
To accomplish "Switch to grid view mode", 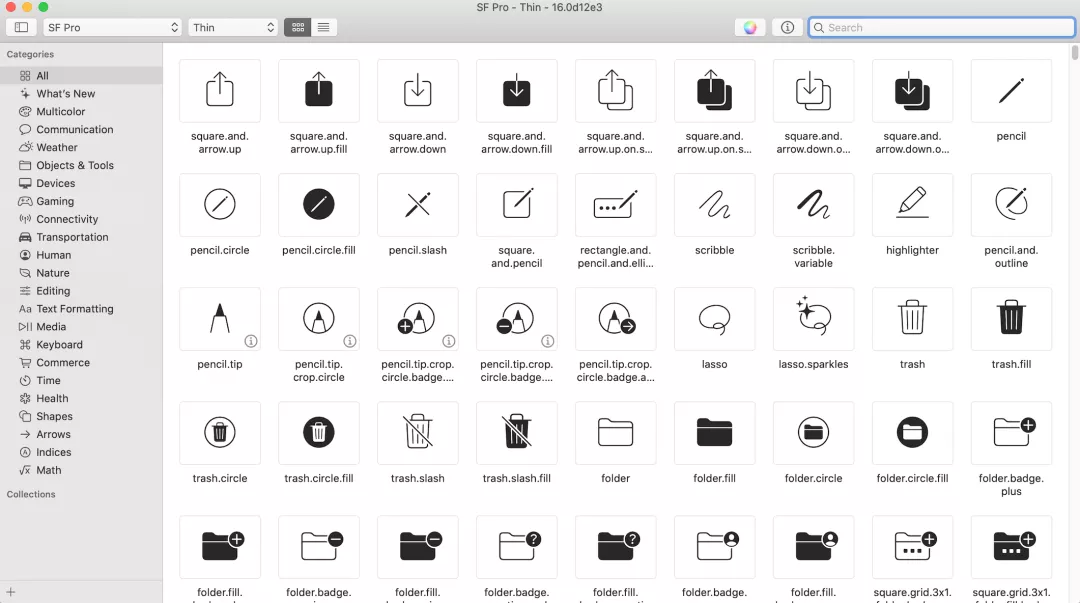I will [297, 28].
